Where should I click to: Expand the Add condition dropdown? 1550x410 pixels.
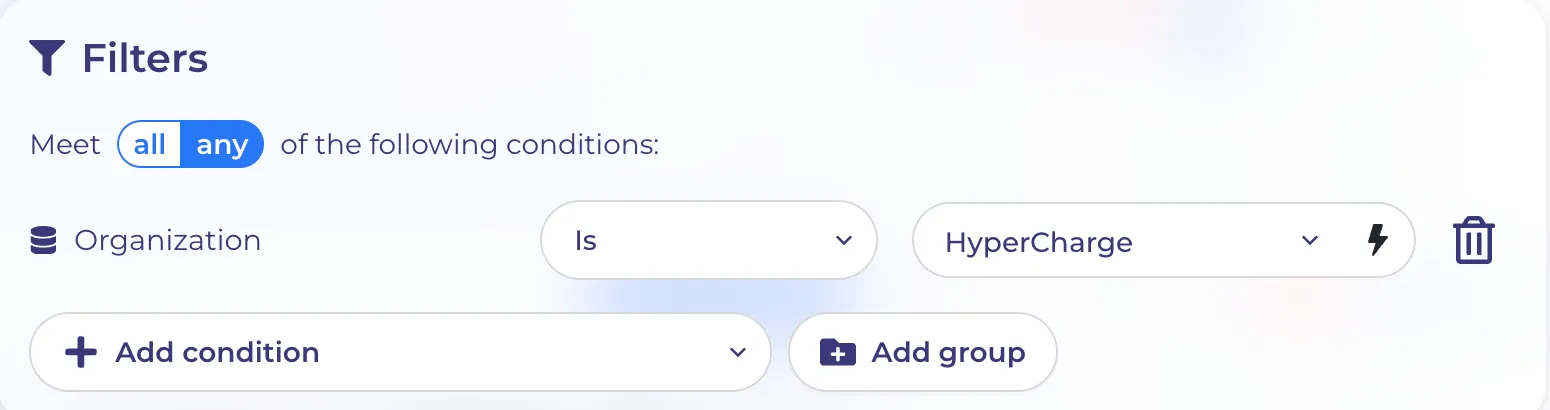pos(400,352)
